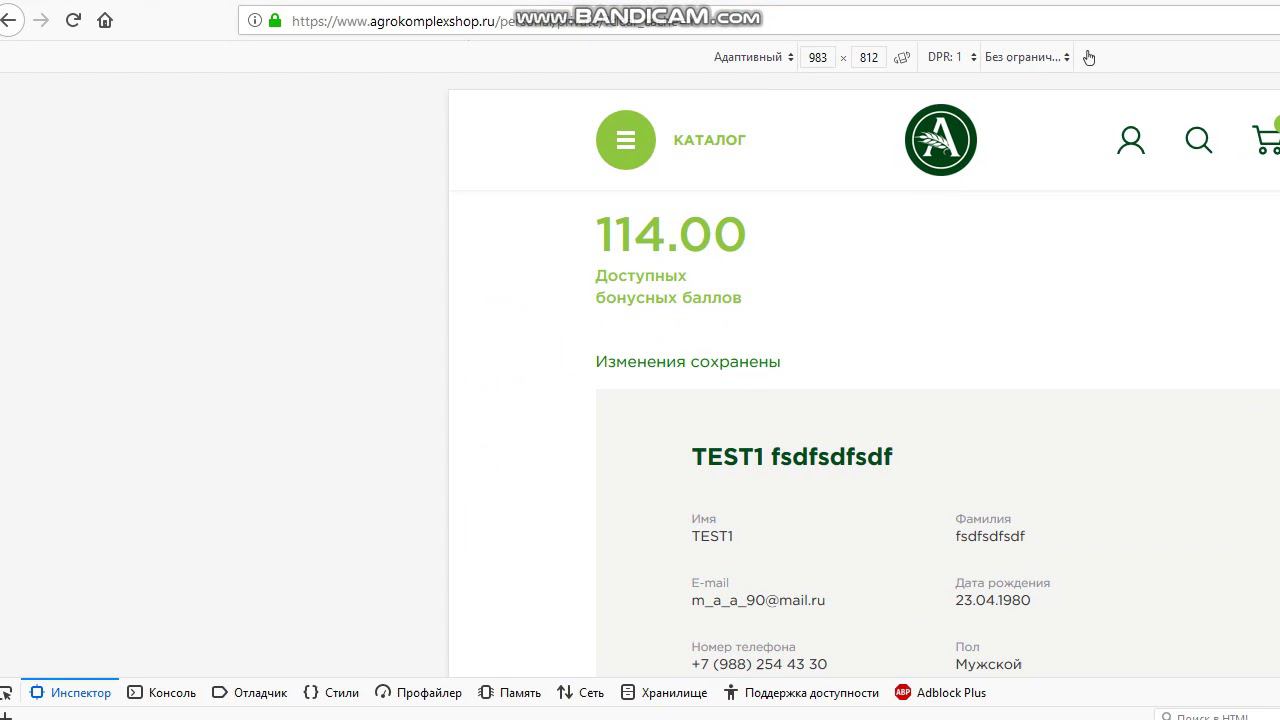
Task: Activate the devtools element picker icon
Action: [6, 693]
